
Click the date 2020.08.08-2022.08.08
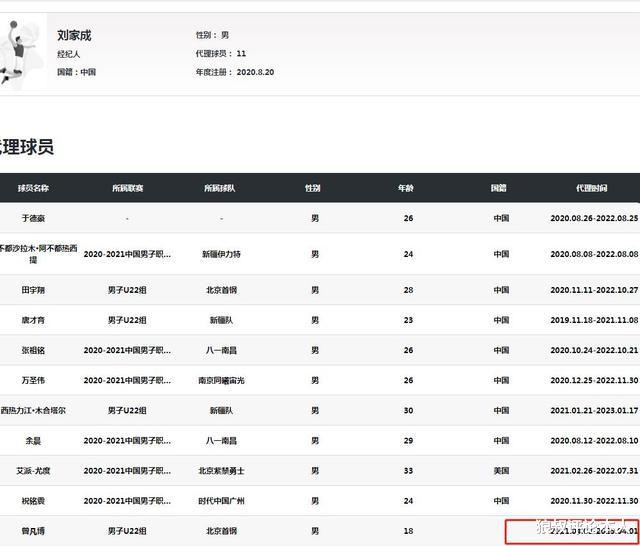594,254
